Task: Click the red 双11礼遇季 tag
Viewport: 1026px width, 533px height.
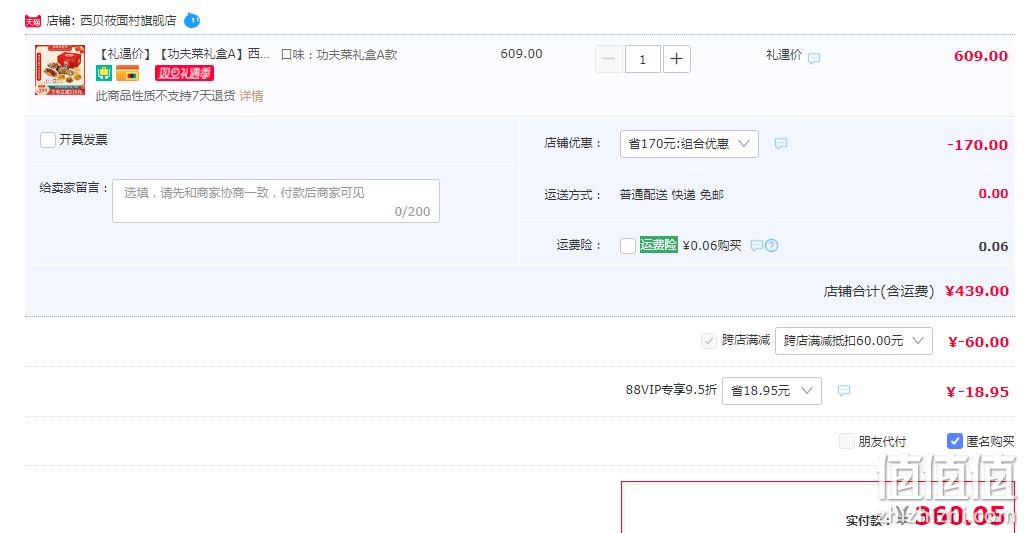Action: pos(185,73)
